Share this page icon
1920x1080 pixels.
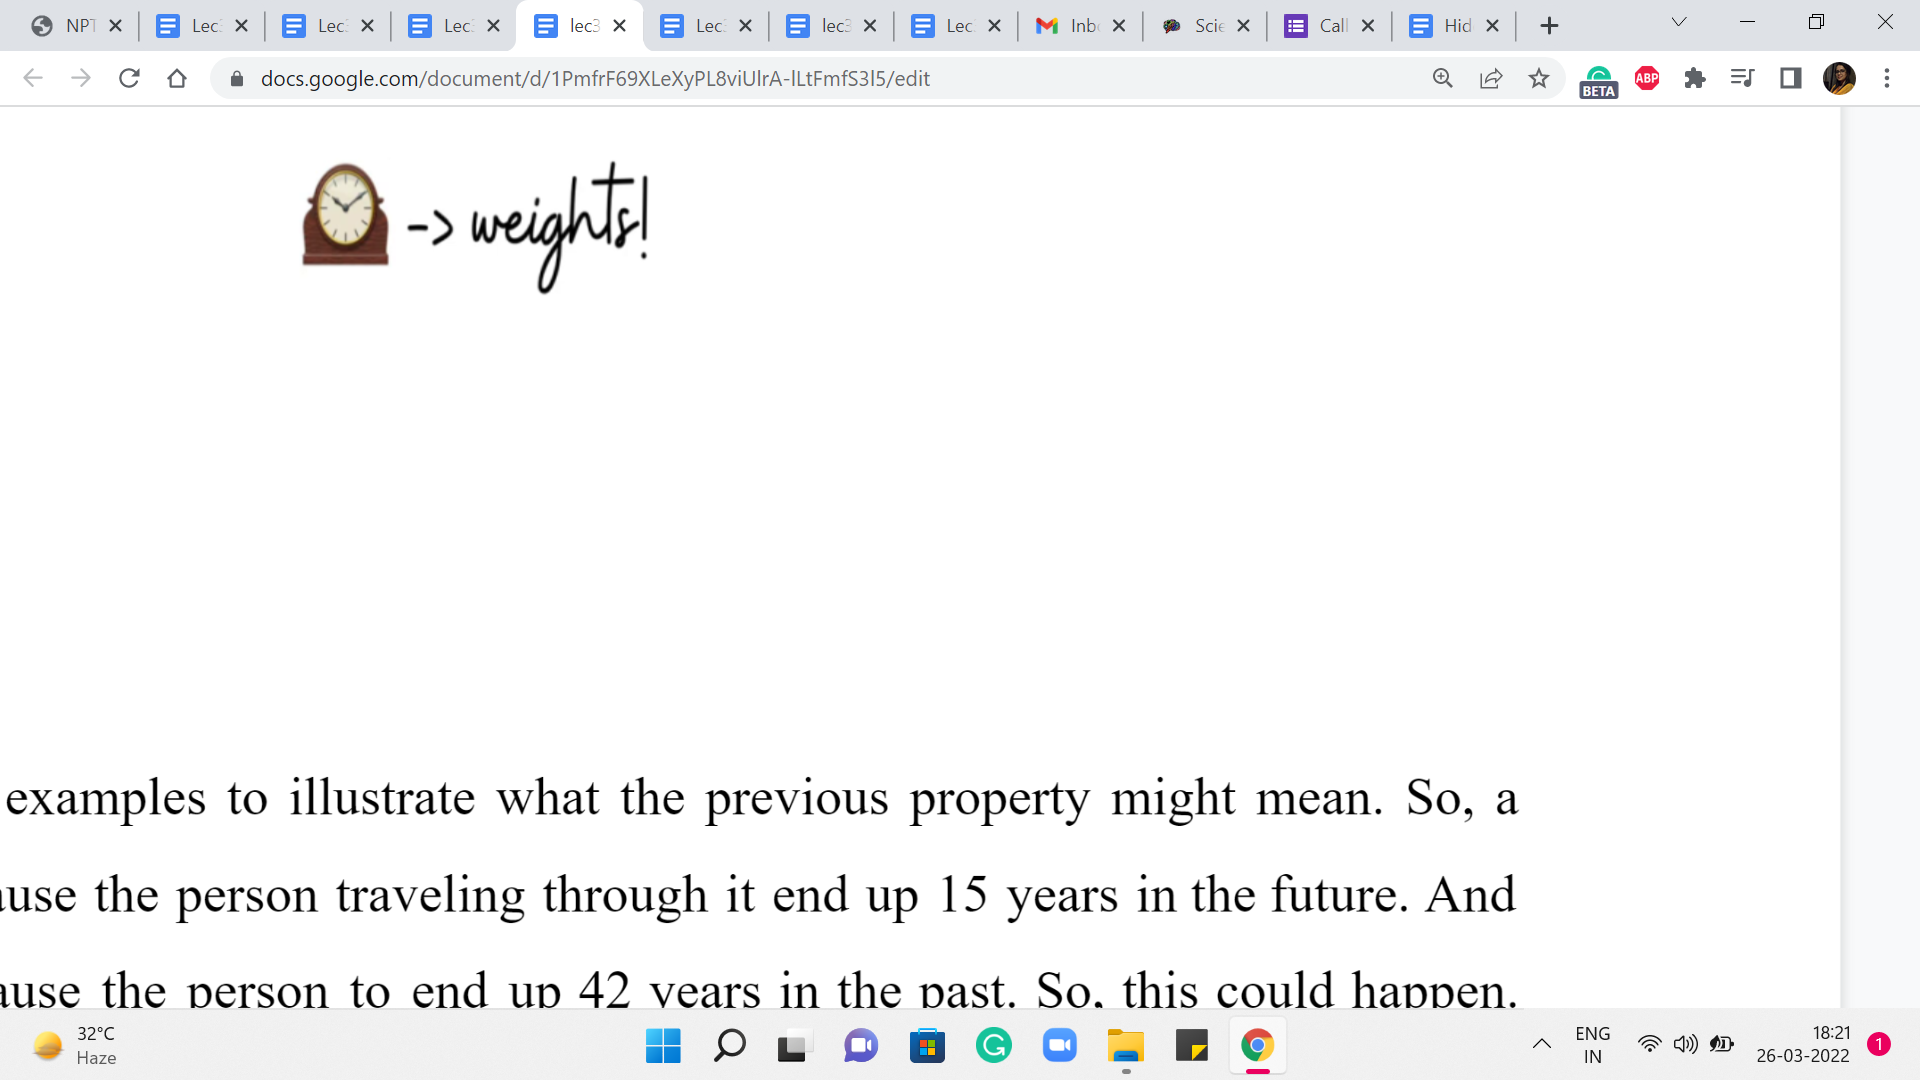pos(1490,78)
